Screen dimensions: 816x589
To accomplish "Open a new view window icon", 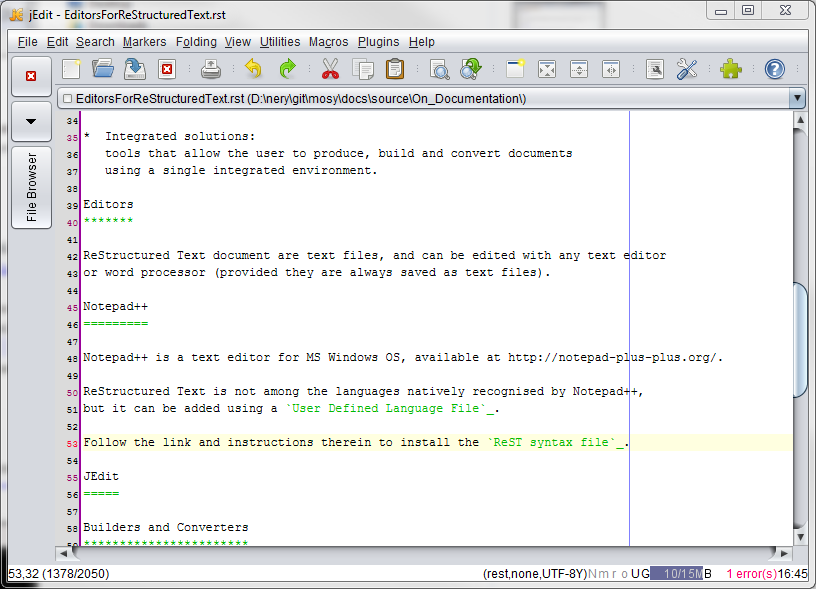I will click(x=515, y=69).
